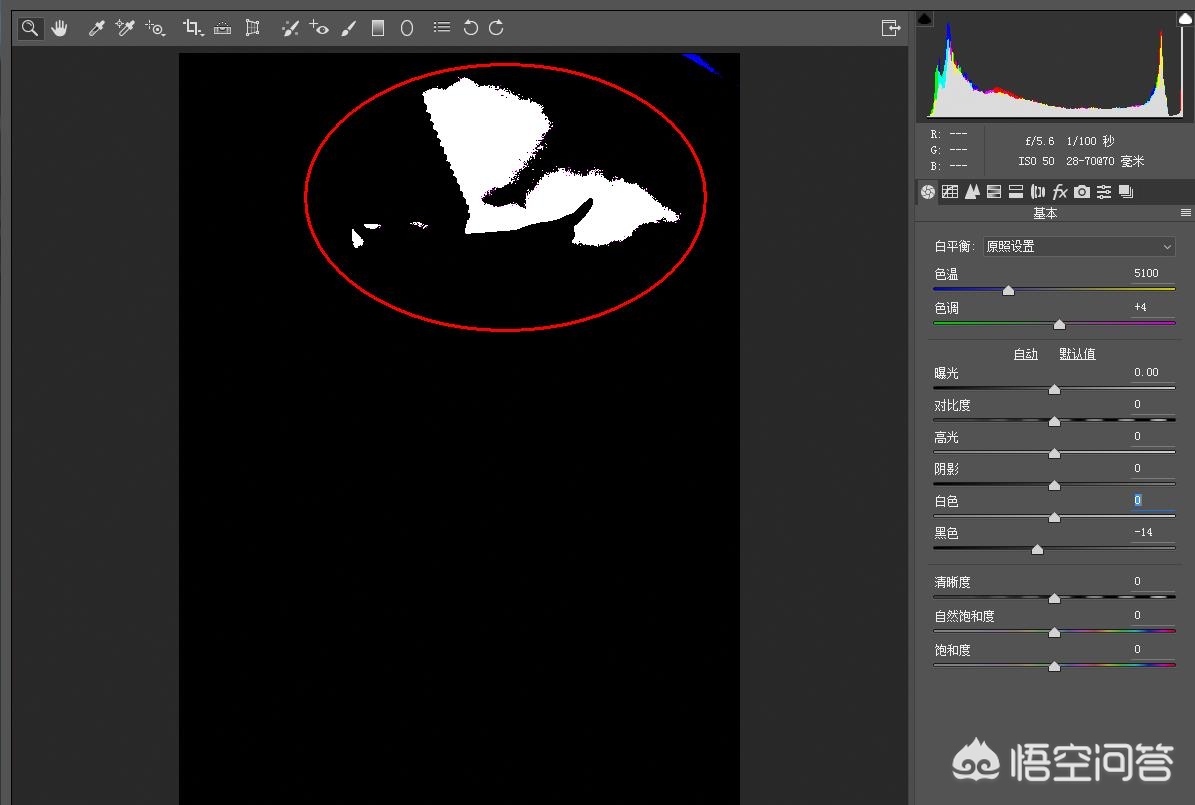This screenshot has height=805, width=1195.
Task: Toggle highlight clipping warning on histogram
Action: point(1186,18)
